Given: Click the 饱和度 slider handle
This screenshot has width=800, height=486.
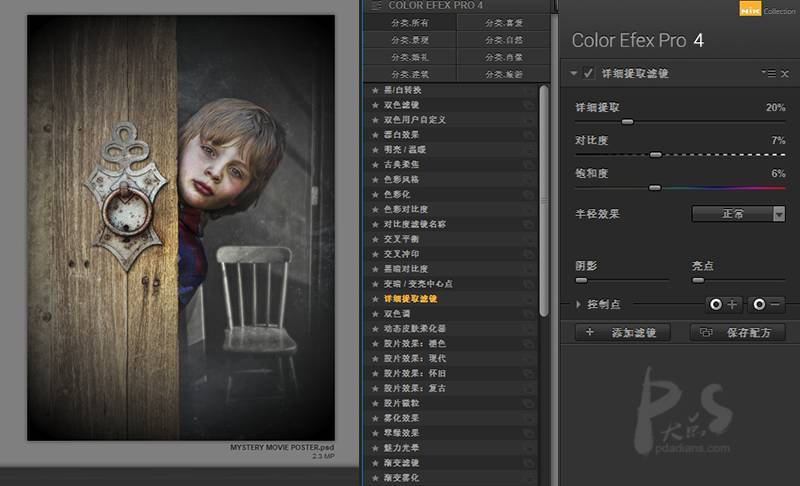Looking at the screenshot, I should point(655,188).
